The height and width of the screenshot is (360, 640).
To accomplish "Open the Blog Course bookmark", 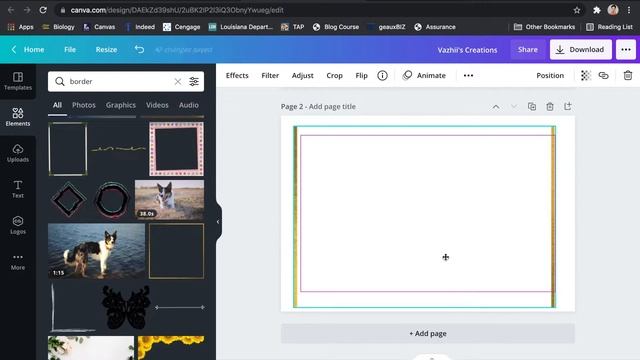I will point(336,27).
